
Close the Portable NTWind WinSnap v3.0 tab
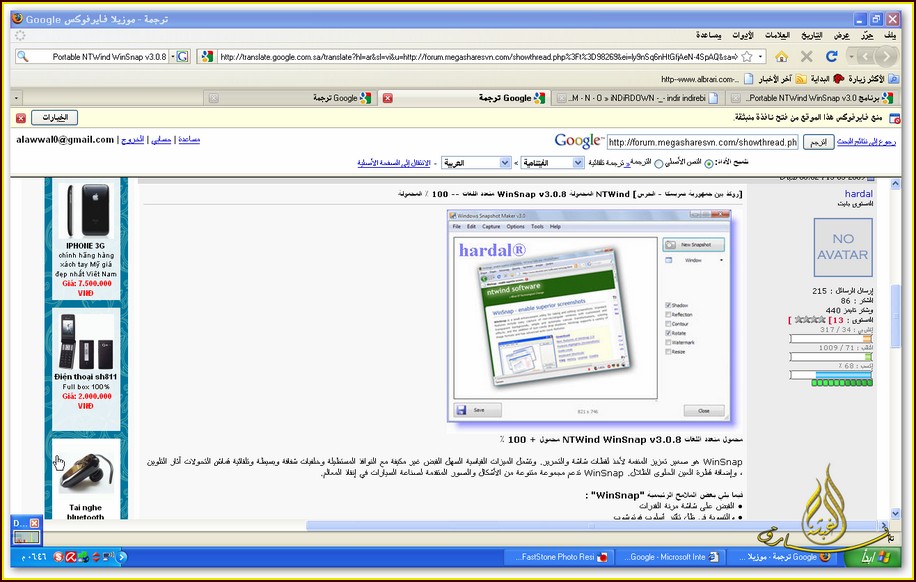click(x=735, y=98)
